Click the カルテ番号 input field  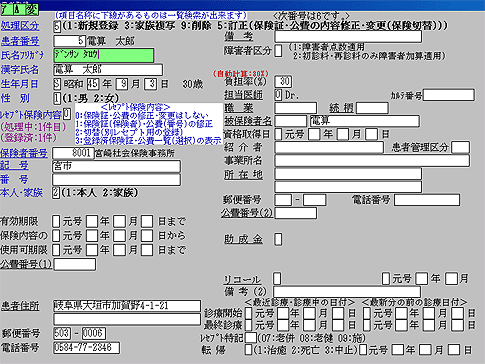click(x=449, y=95)
